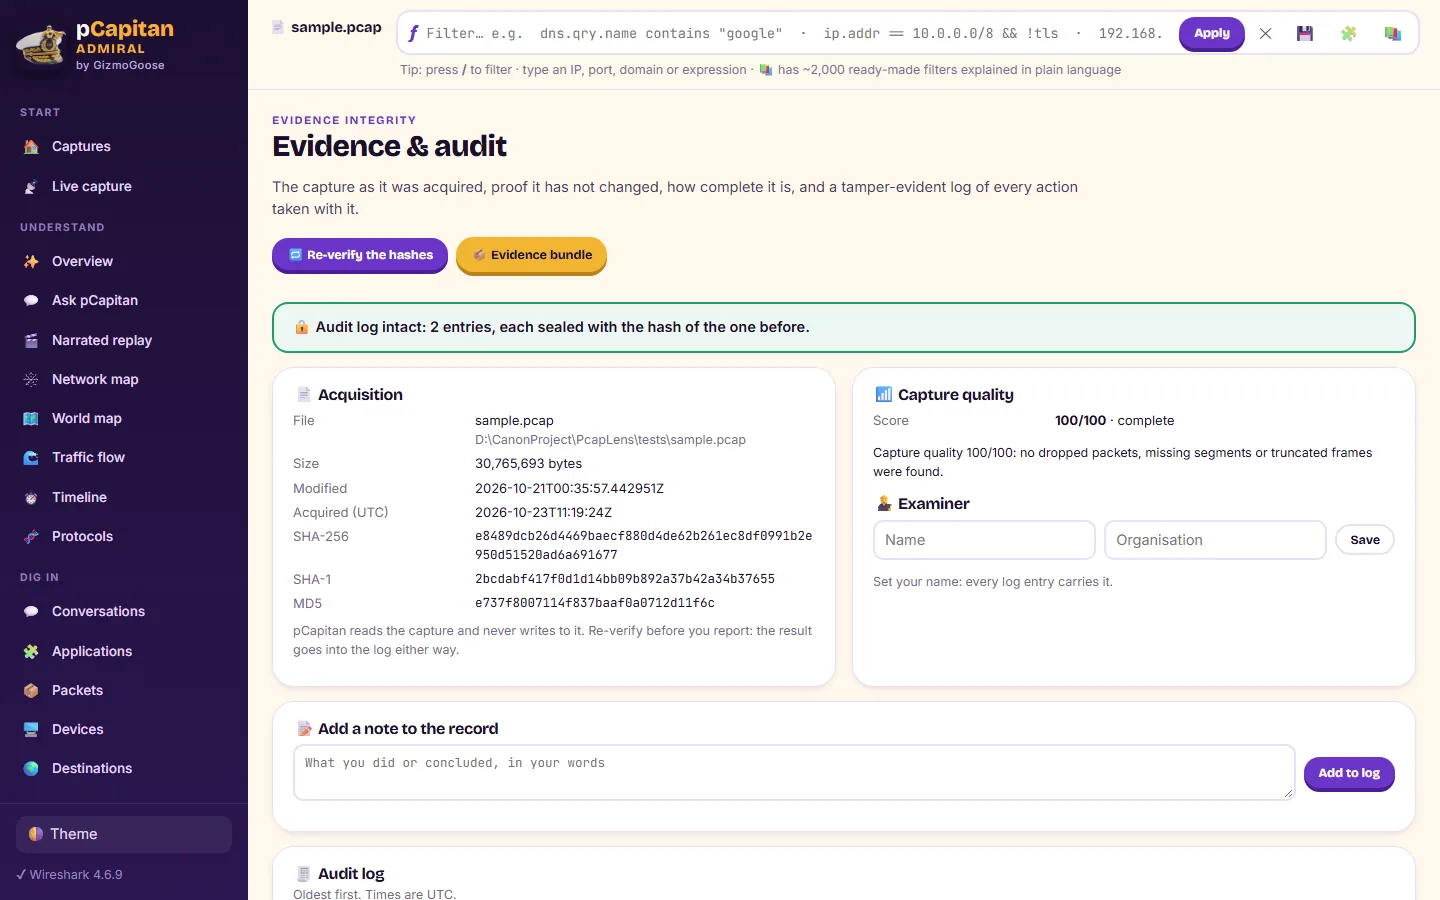The height and width of the screenshot is (900, 1440).
Task: Click the Conversations speech icon
Action: [31, 612]
